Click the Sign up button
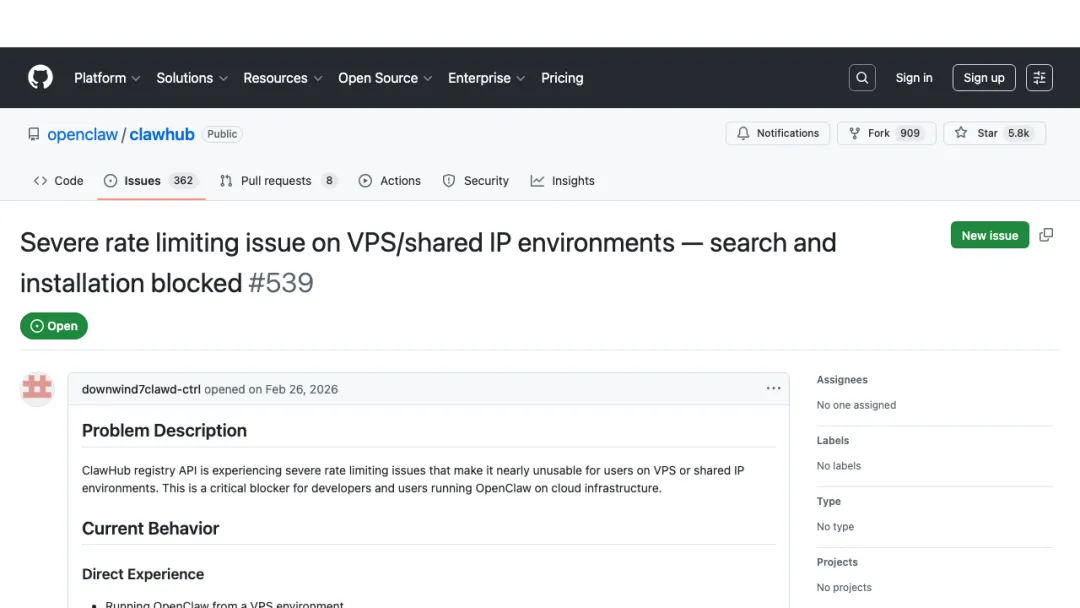1080x608 pixels. coord(983,78)
